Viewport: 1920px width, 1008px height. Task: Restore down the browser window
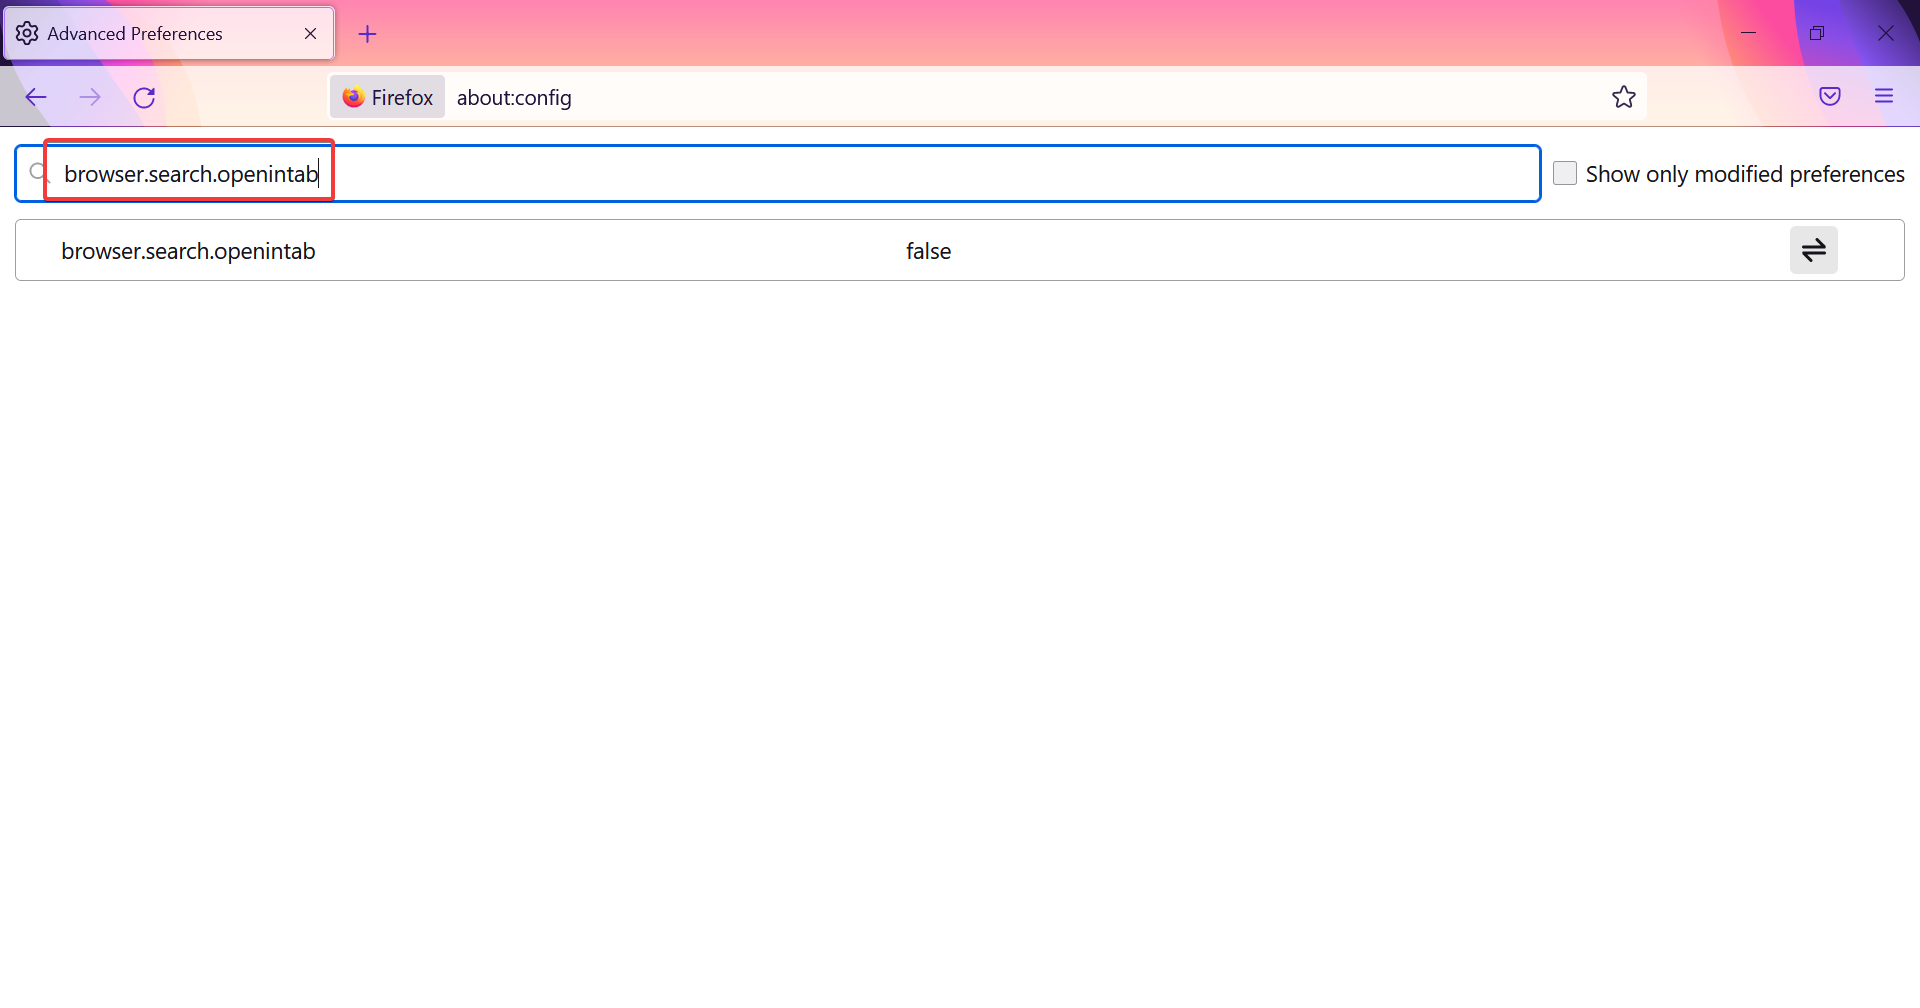click(1818, 33)
